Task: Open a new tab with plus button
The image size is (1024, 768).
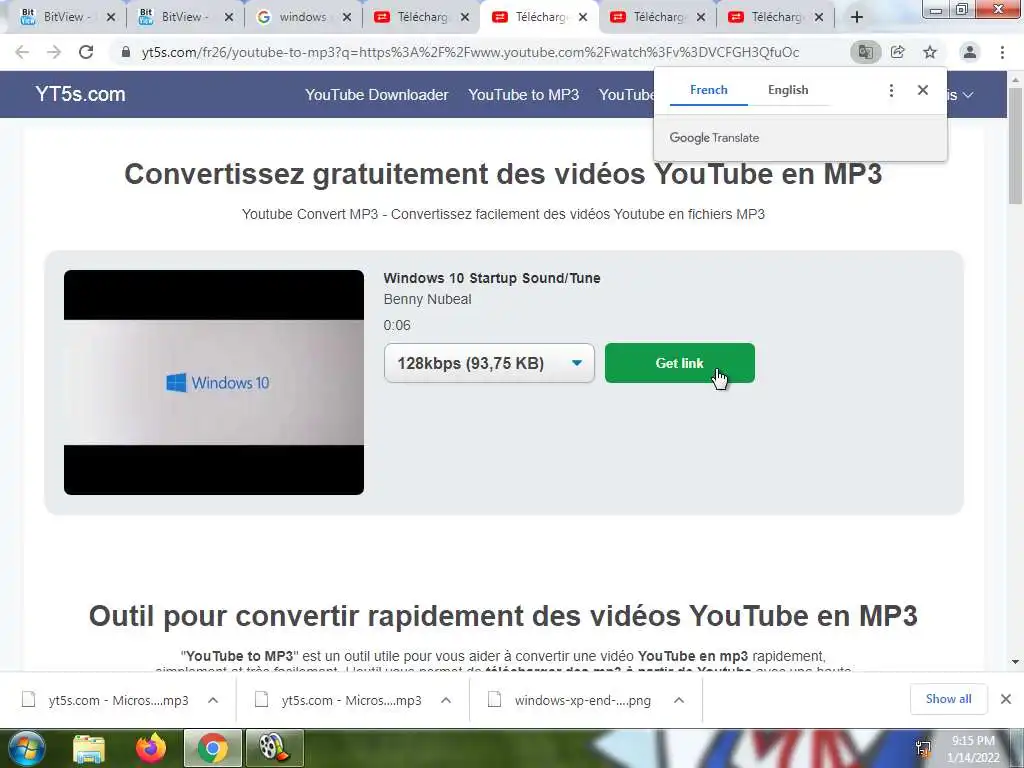Action: [x=857, y=18]
